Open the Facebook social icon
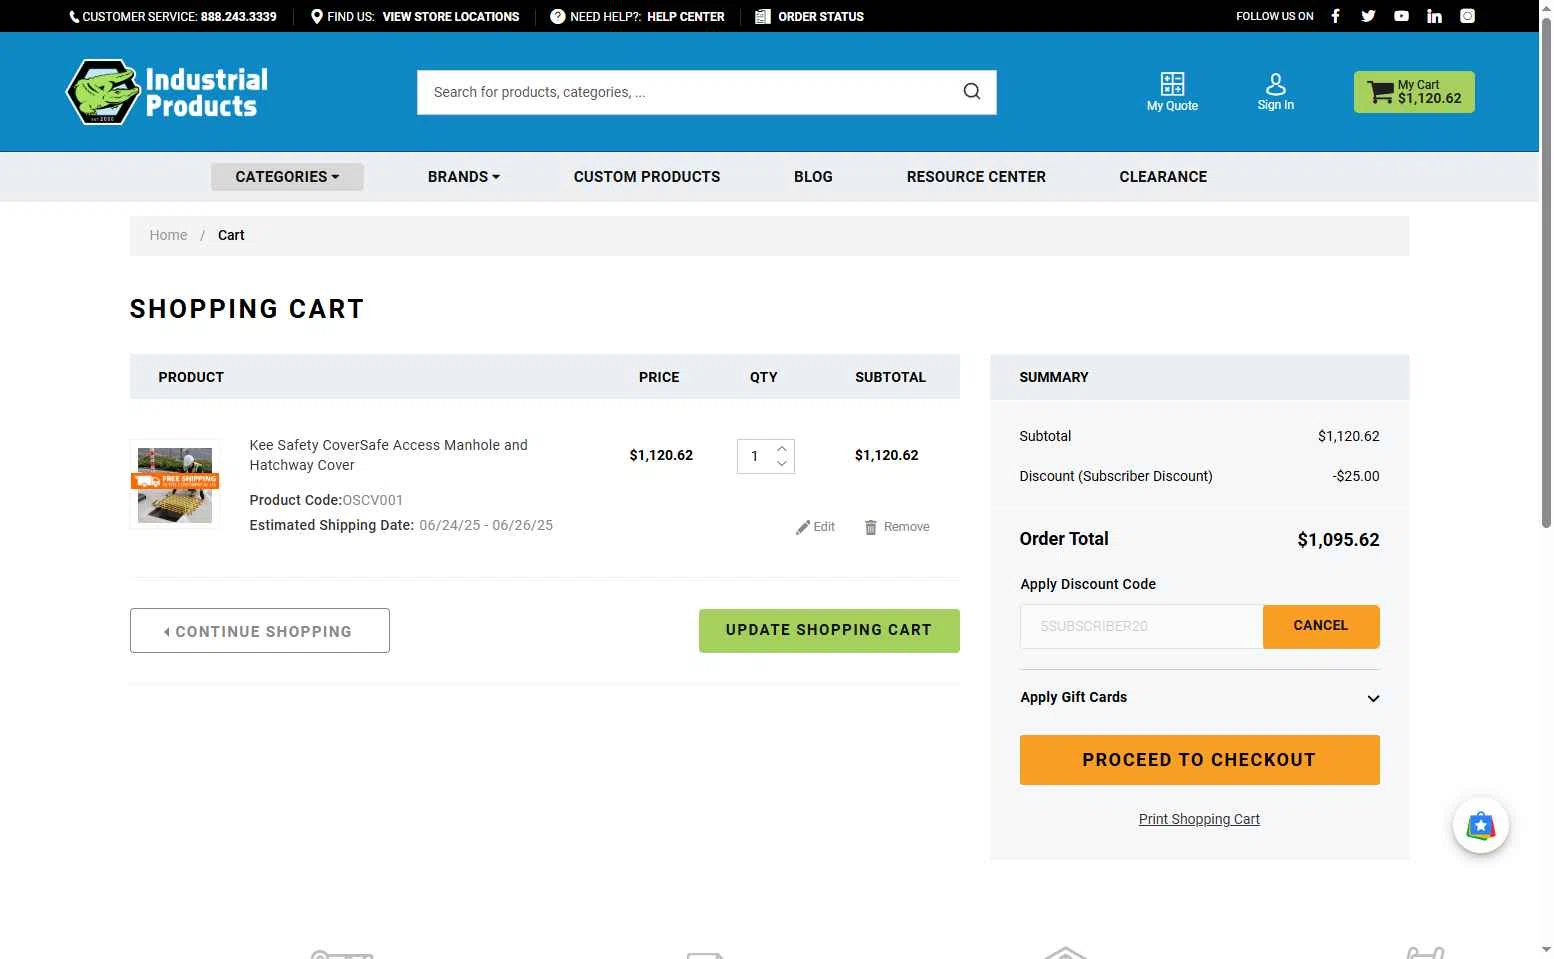This screenshot has height=959, width=1554. pyautogui.click(x=1335, y=16)
